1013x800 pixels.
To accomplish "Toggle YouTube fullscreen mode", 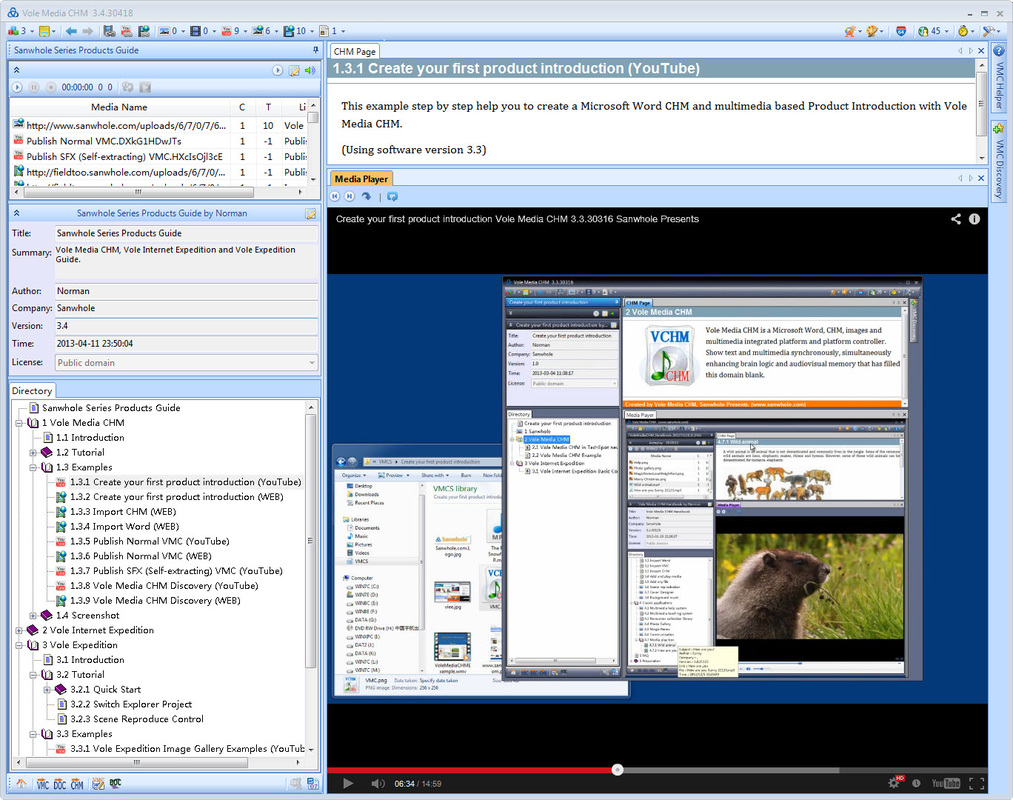I will pos(977,784).
